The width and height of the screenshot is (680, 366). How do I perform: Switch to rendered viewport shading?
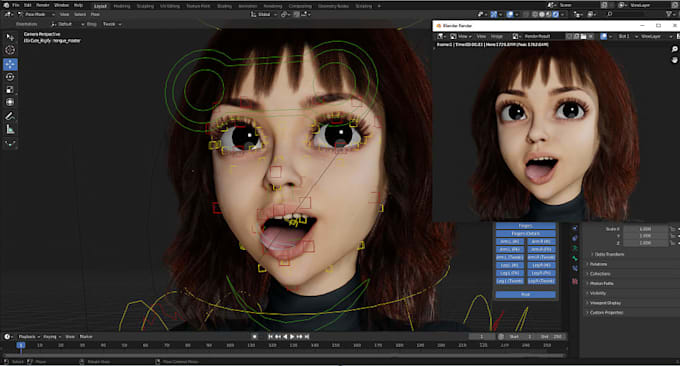tap(556, 14)
